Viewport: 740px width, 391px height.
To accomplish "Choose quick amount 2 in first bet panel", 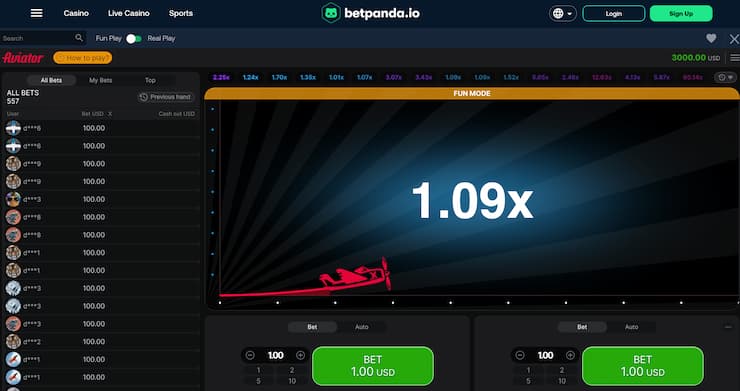I will [x=292, y=370].
